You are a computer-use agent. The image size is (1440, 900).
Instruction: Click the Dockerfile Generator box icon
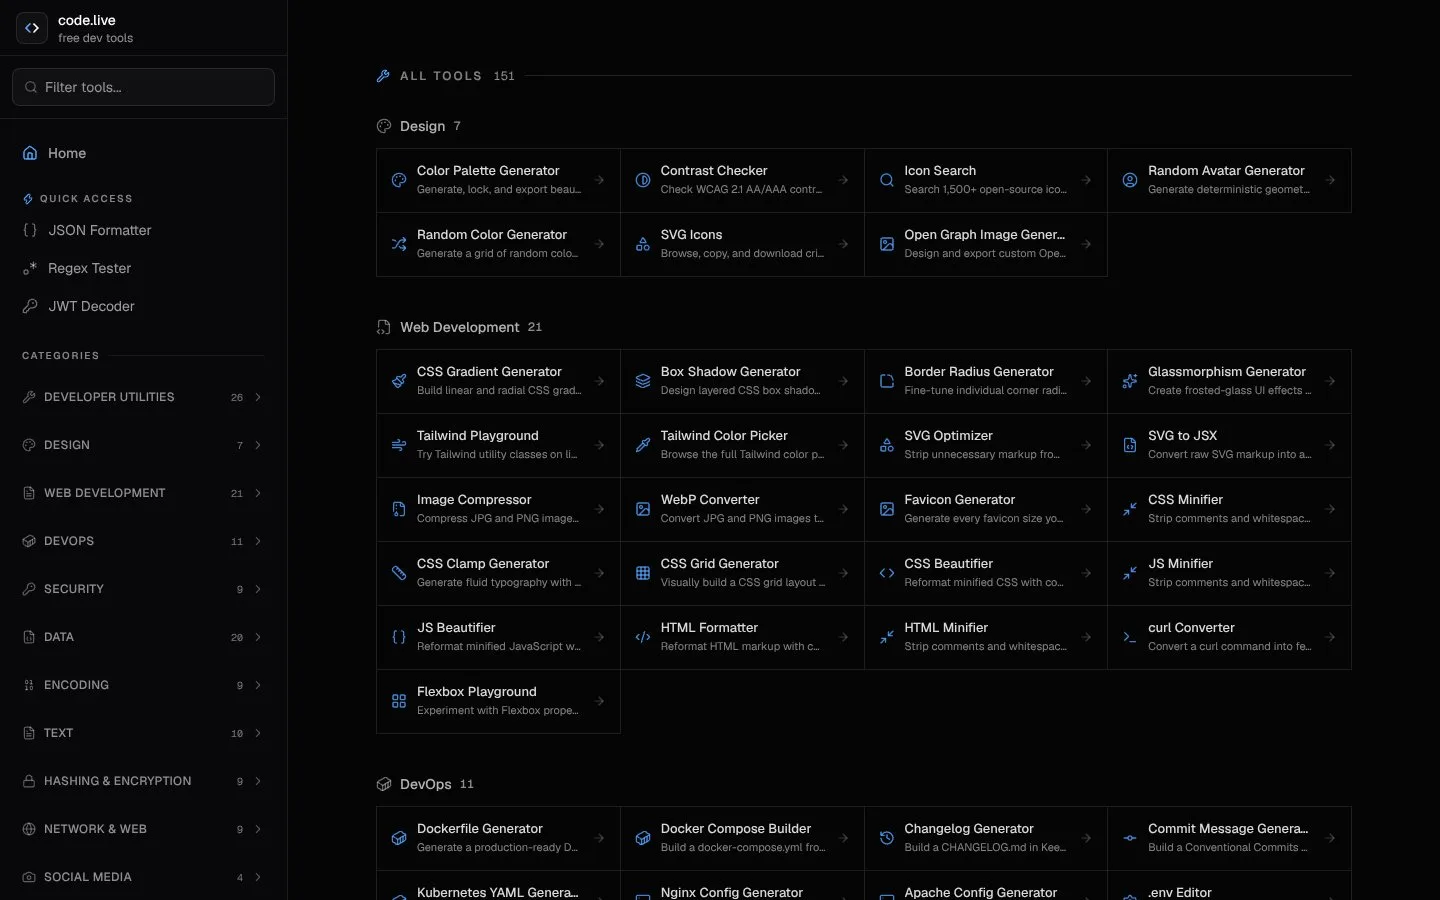coord(399,839)
